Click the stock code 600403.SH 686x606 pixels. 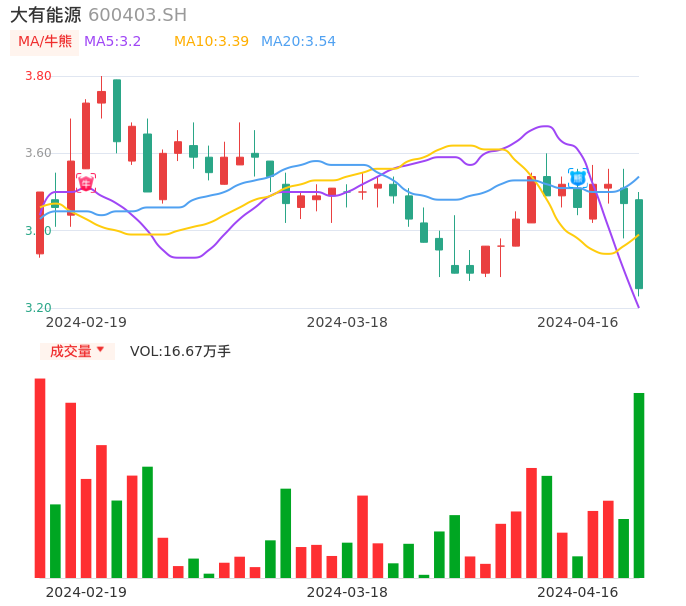[137, 15]
